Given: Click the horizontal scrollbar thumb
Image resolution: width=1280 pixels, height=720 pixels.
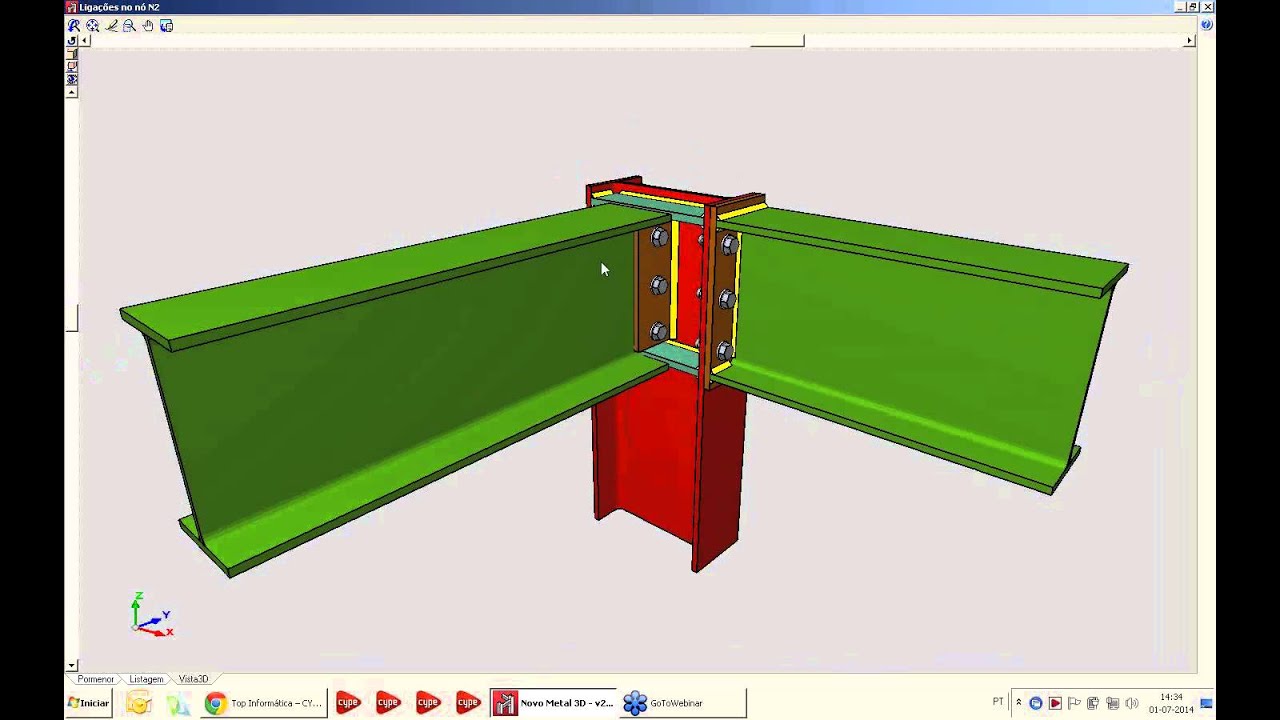Looking at the screenshot, I should click(777, 41).
